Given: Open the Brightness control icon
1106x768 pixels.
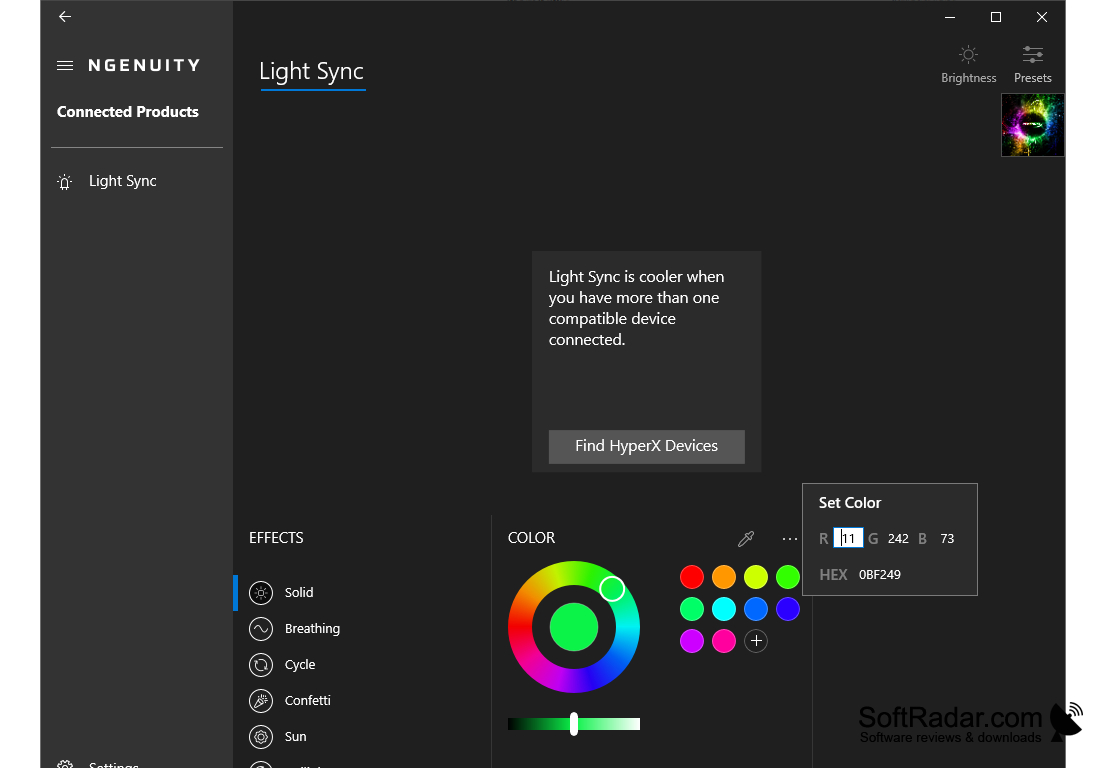Looking at the screenshot, I should coord(967,56).
